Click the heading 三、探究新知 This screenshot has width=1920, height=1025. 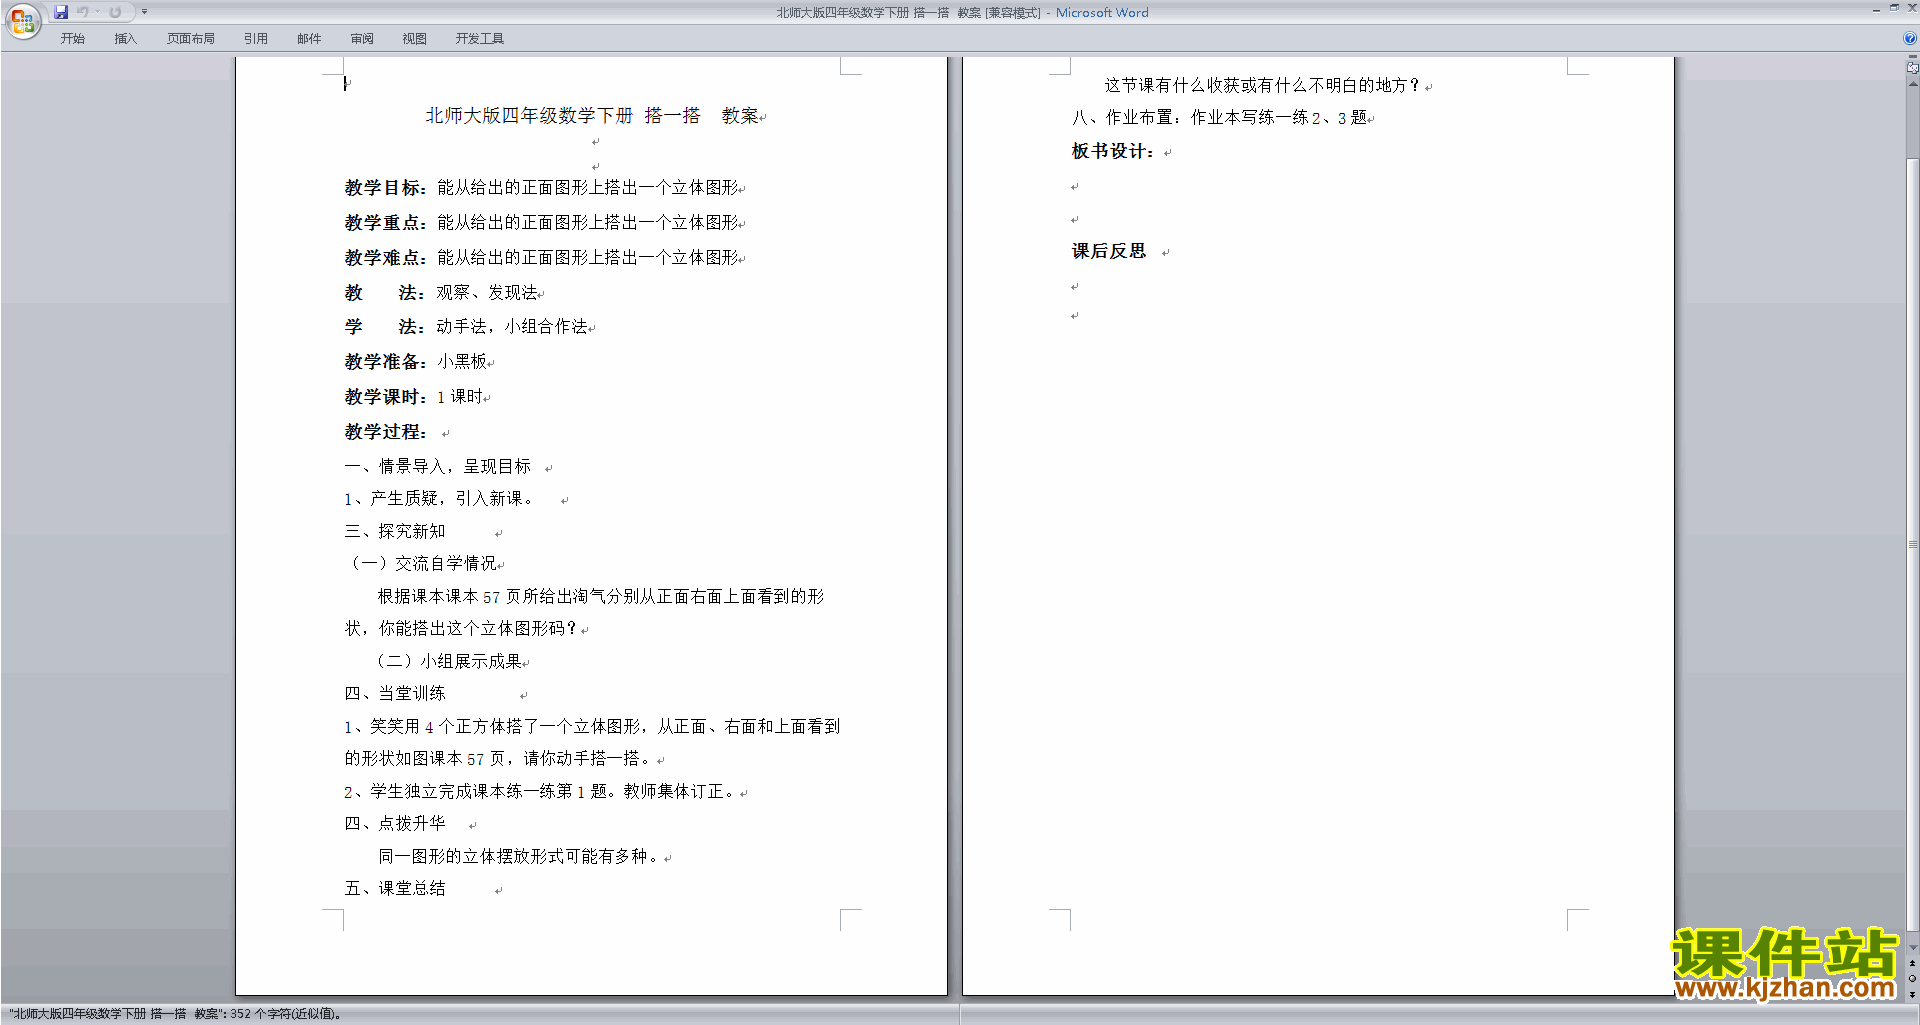tap(395, 532)
